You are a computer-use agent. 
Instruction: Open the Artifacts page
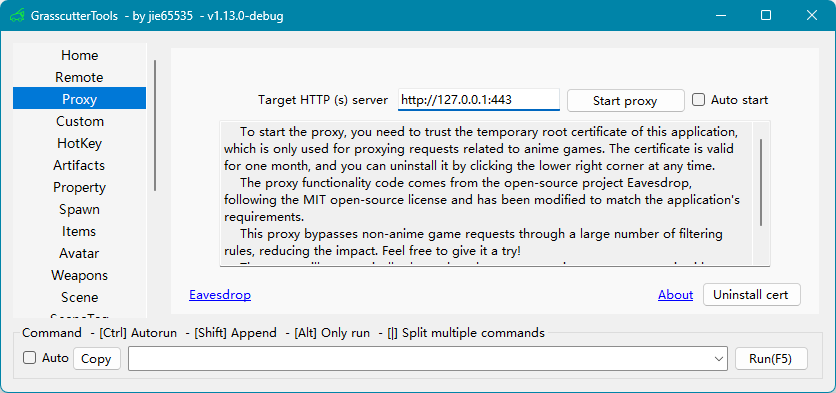click(x=79, y=165)
